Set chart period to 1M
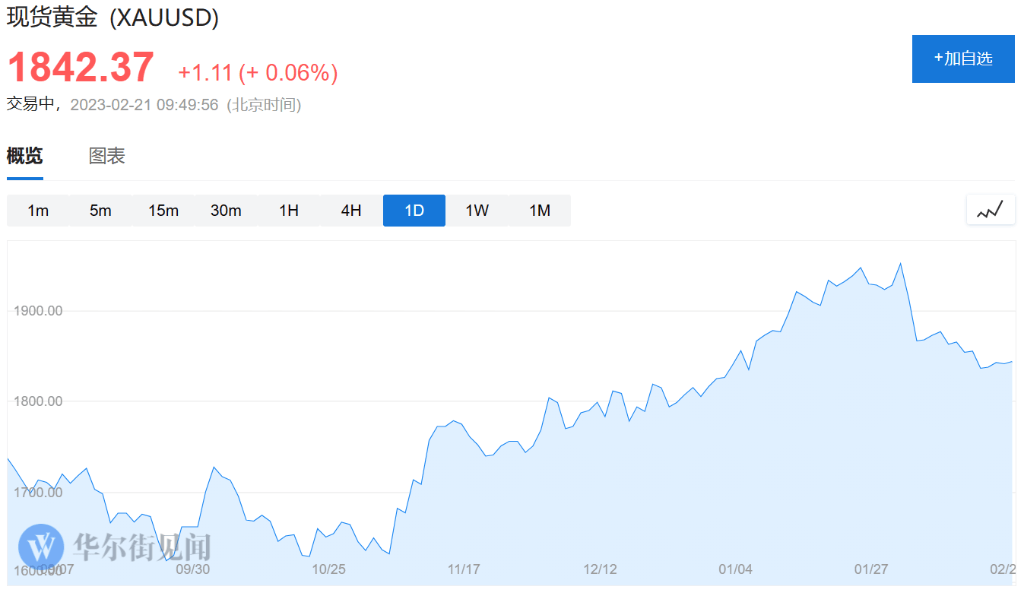The width and height of the screenshot is (1024, 597). 540,210
